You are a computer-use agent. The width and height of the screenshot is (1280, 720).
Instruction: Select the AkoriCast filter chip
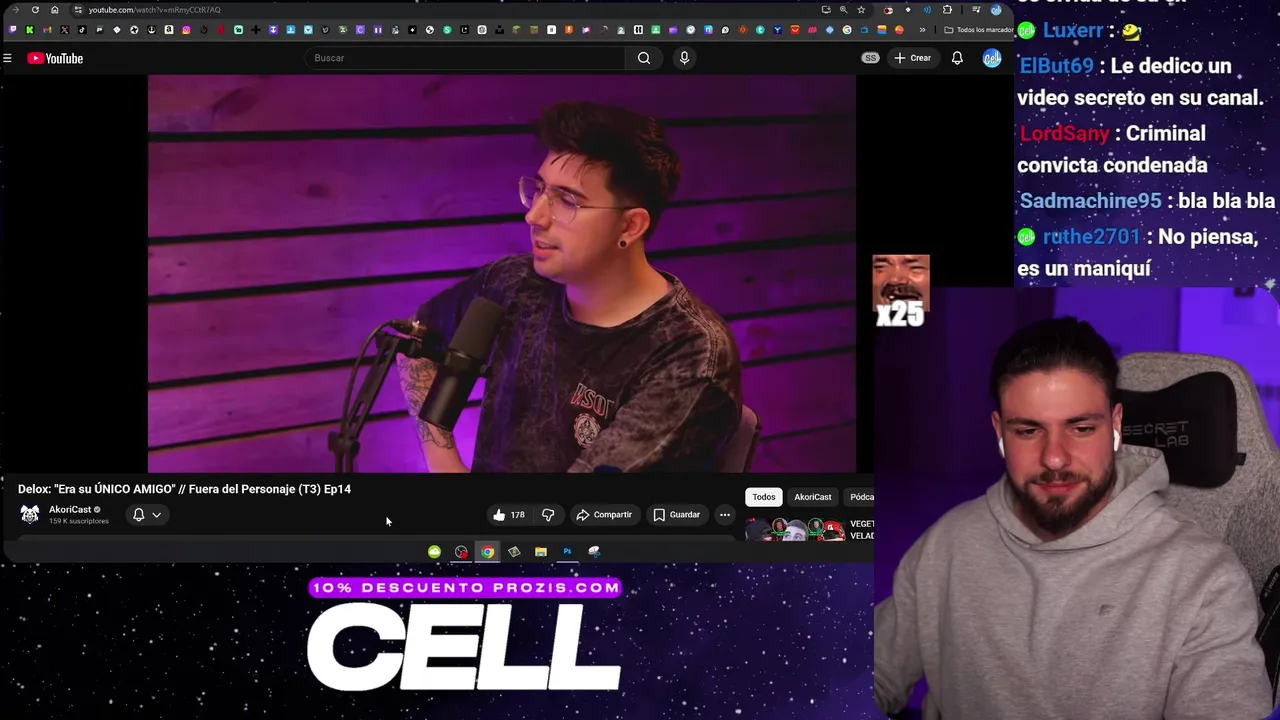813,497
